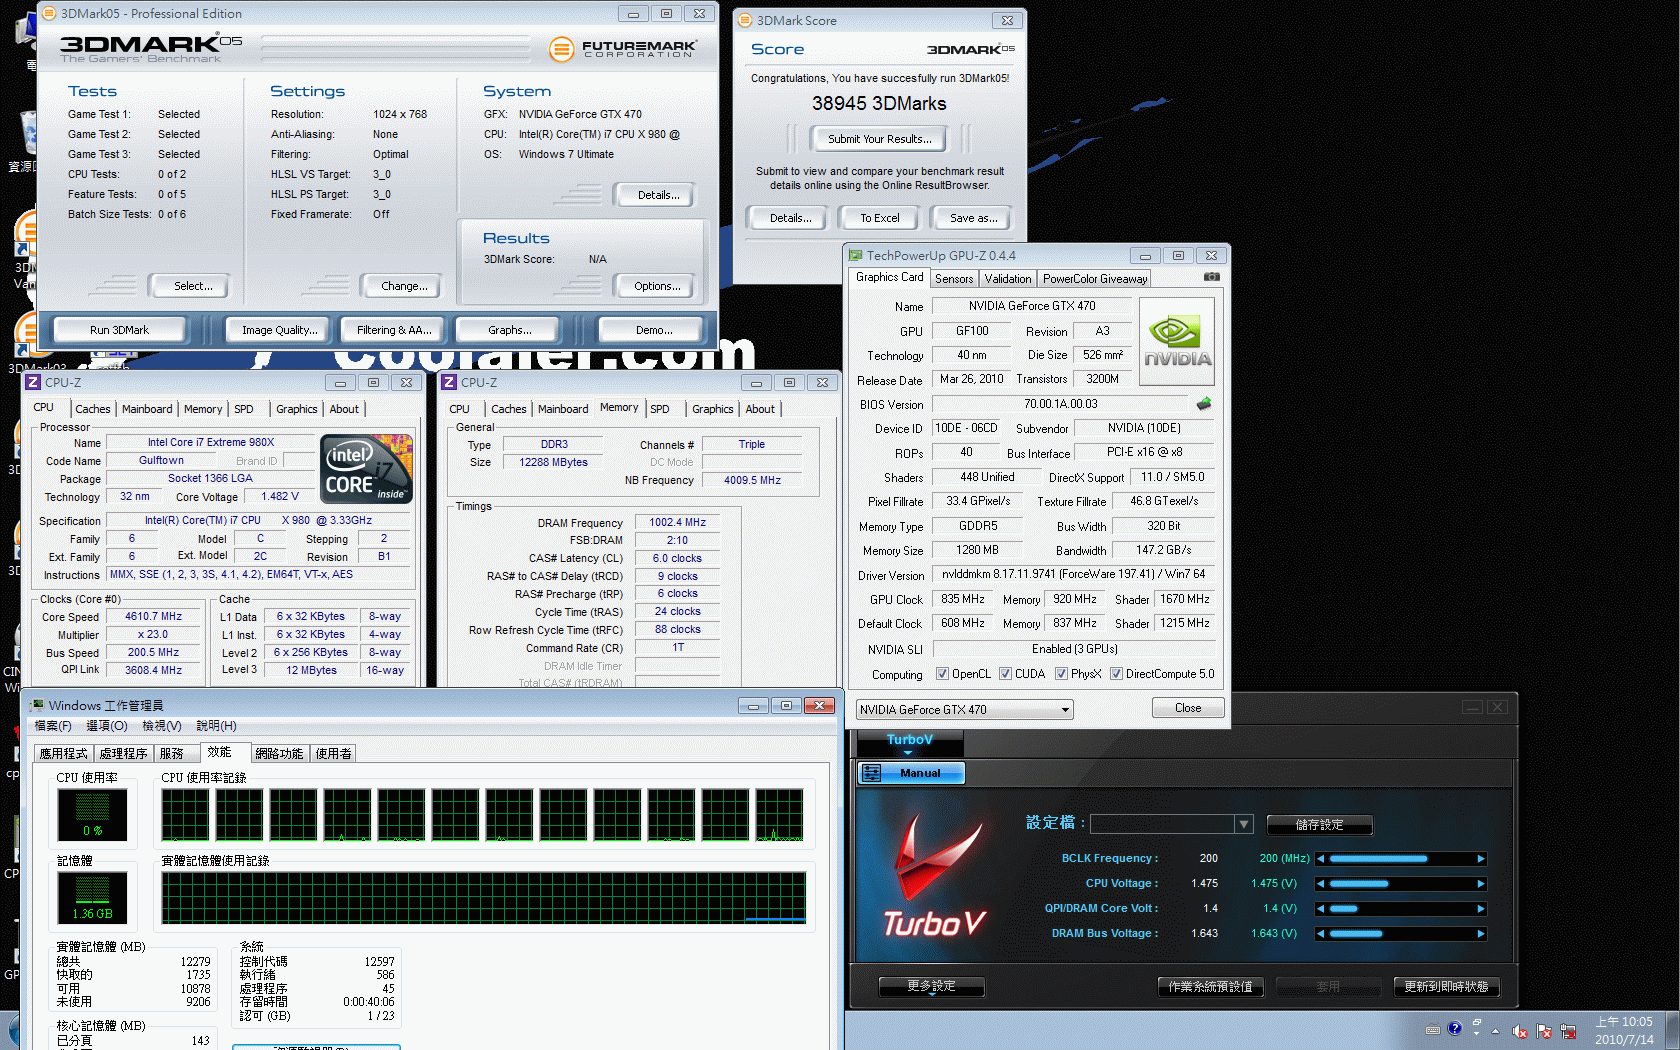Click Image Quality button in 3DMark05
This screenshot has height=1050, width=1680.
click(x=280, y=330)
